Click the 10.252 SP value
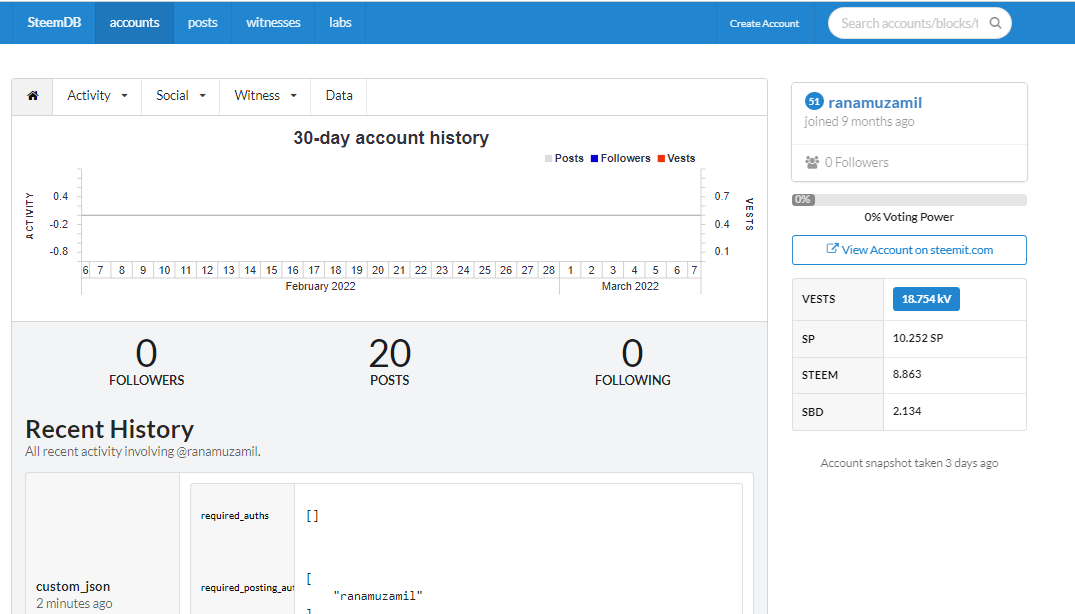The height and width of the screenshot is (614, 1075). (x=918, y=338)
